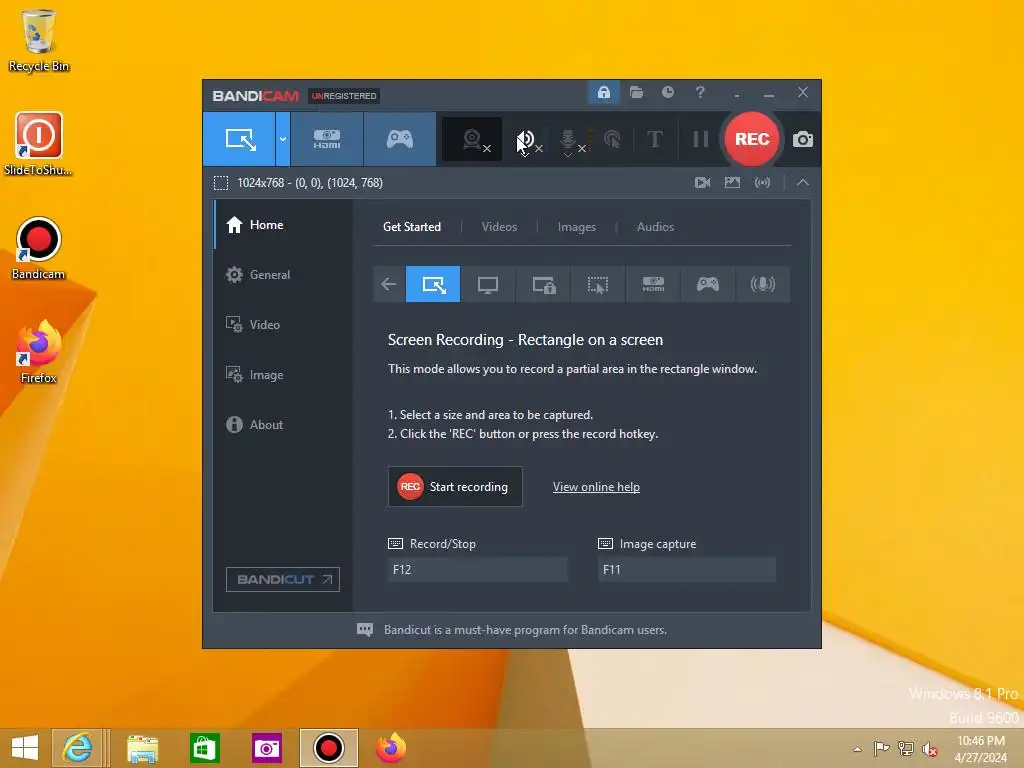Switch to the Videos tab

point(499,227)
